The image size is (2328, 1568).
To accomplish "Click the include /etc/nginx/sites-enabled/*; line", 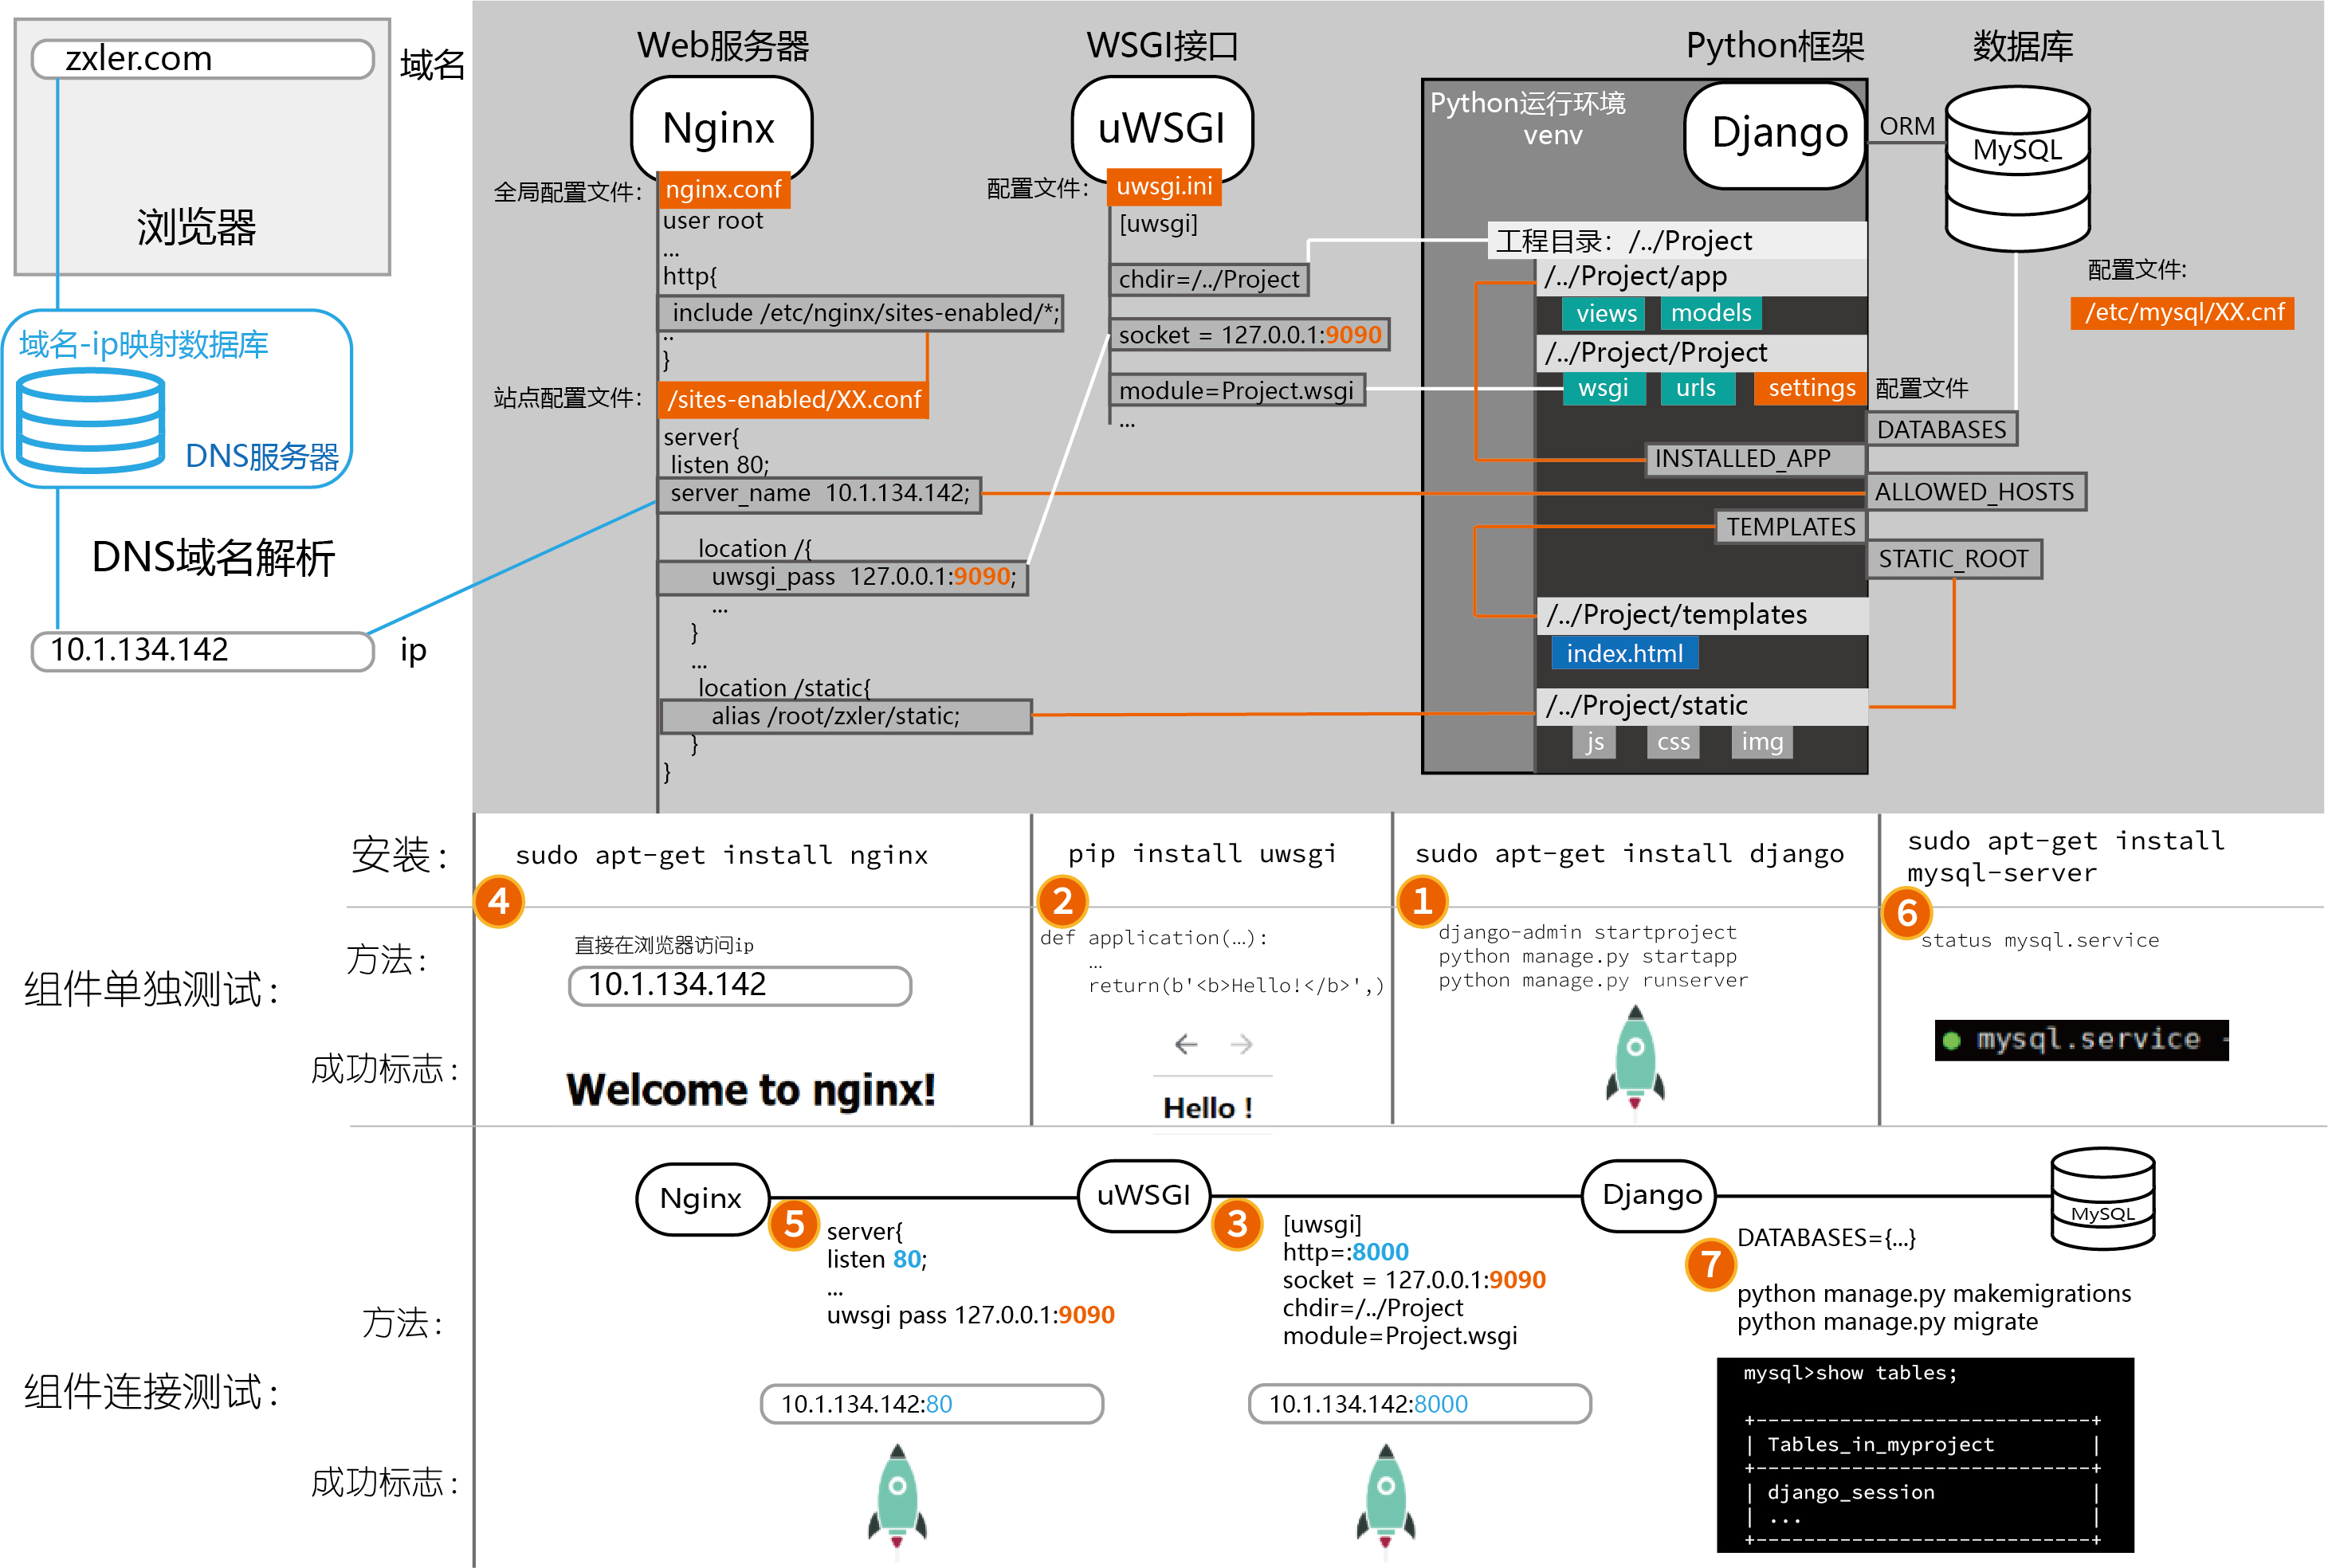I will (860, 313).
